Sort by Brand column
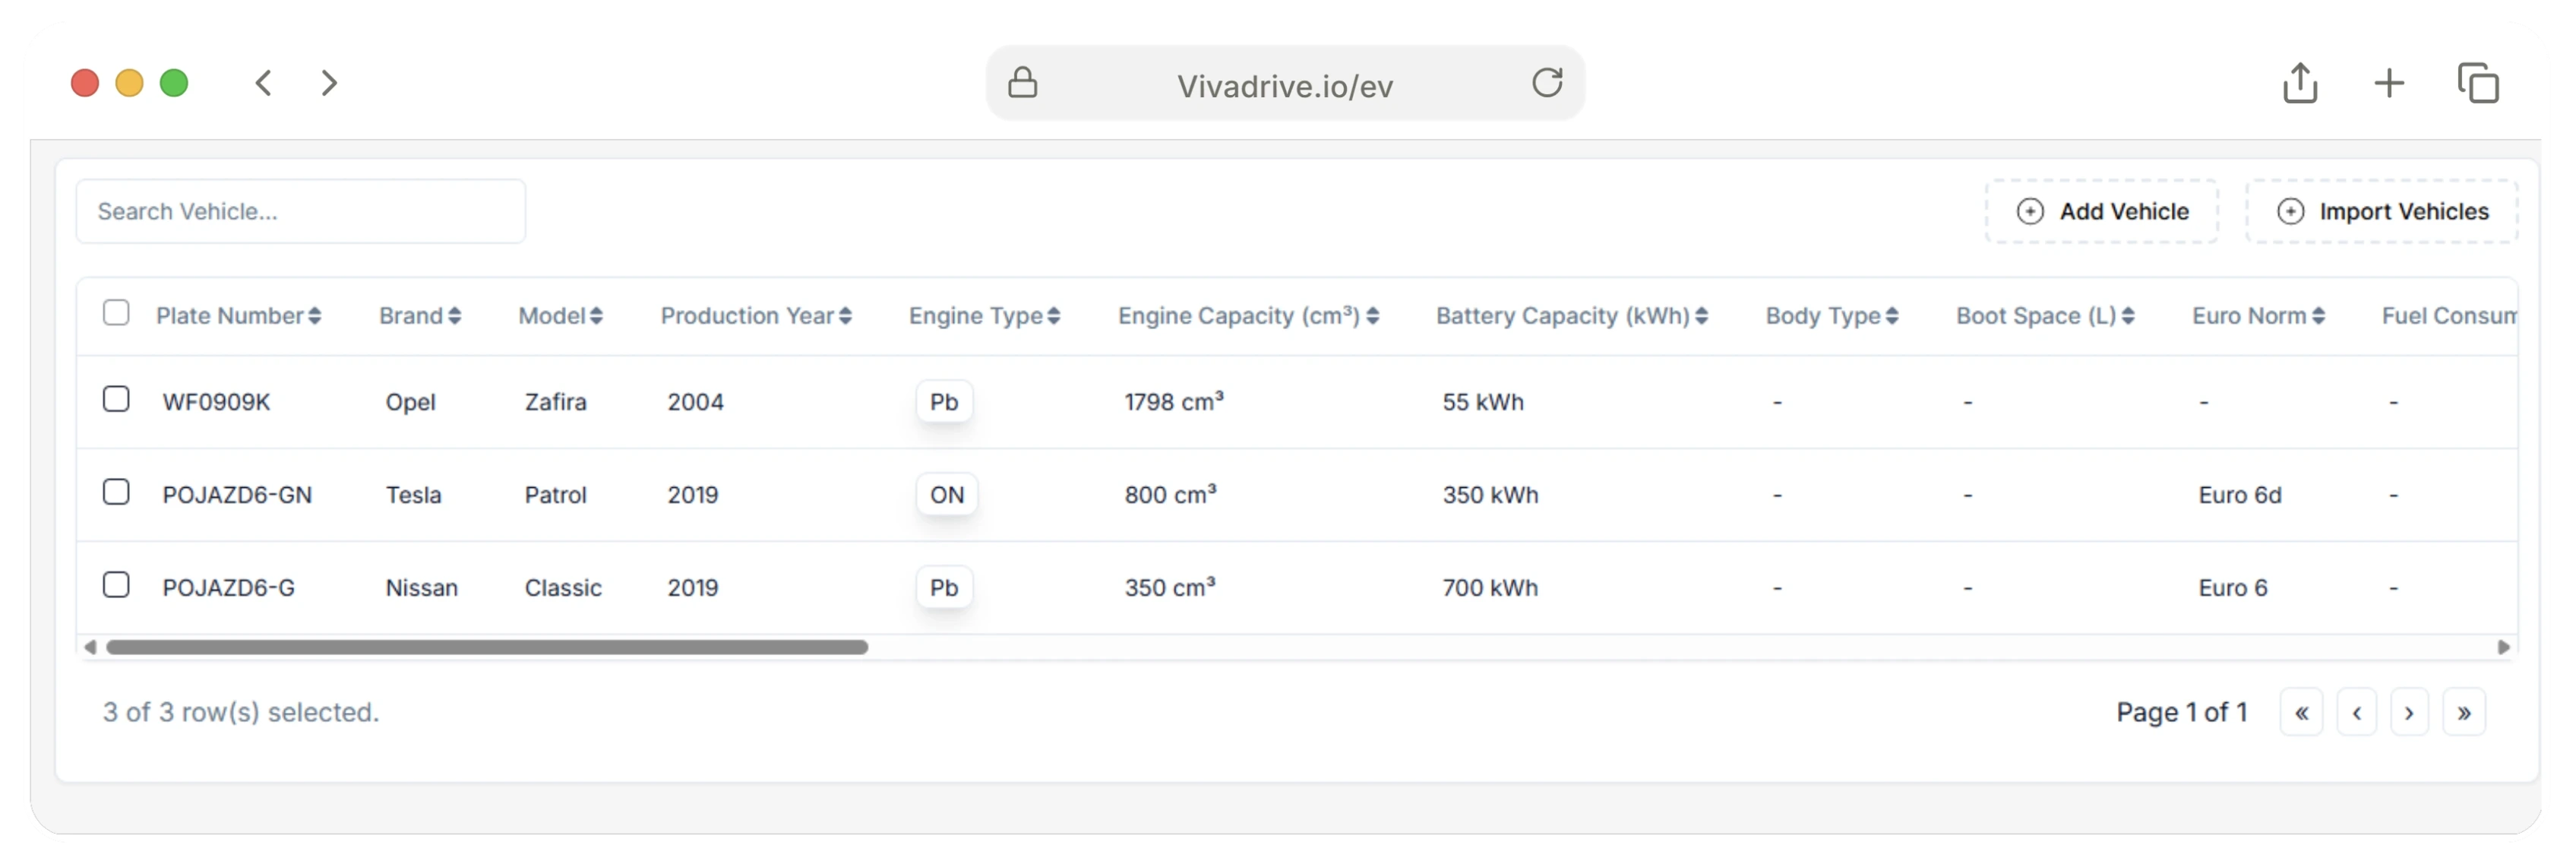The image size is (2576, 858). [x=419, y=316]
